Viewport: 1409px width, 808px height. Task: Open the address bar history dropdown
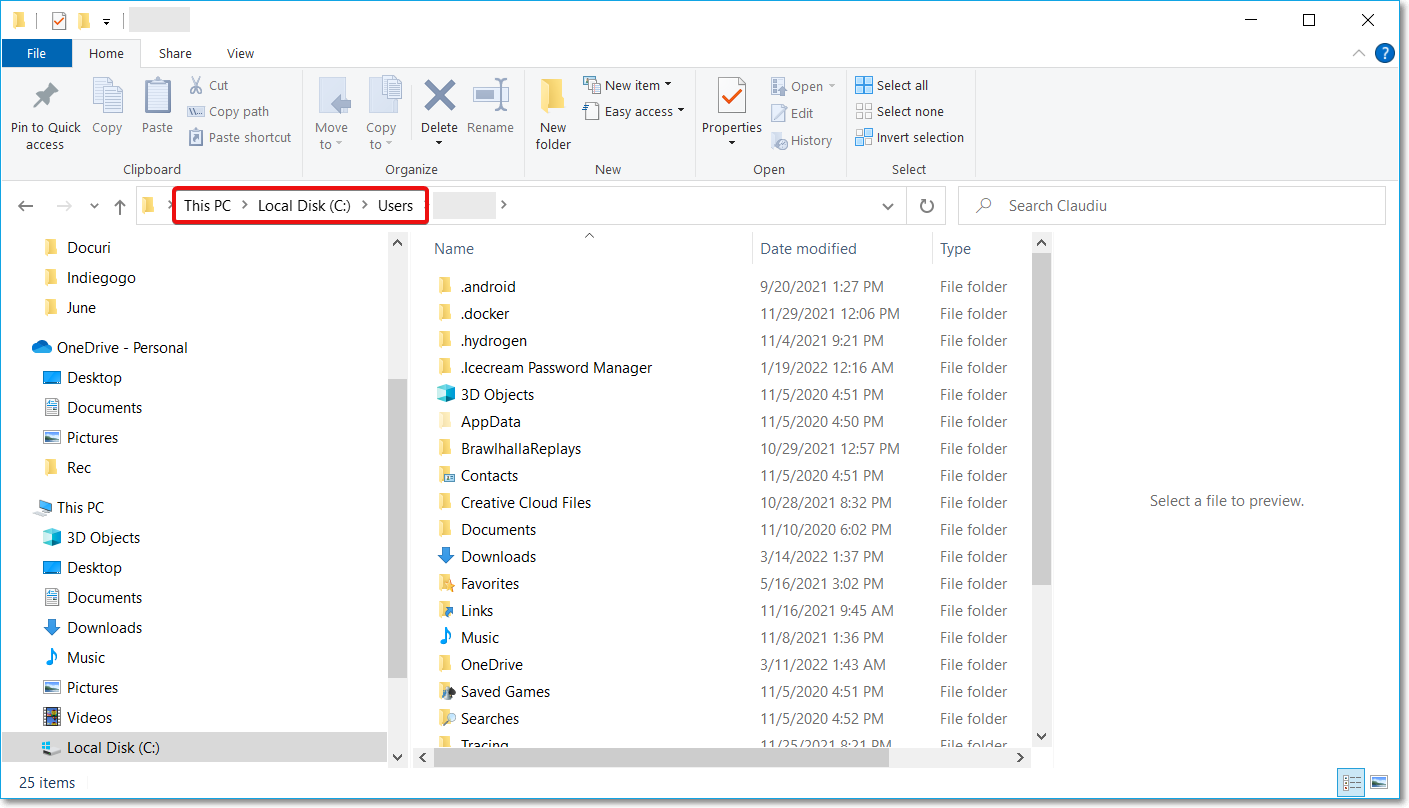tap(887, 206)
